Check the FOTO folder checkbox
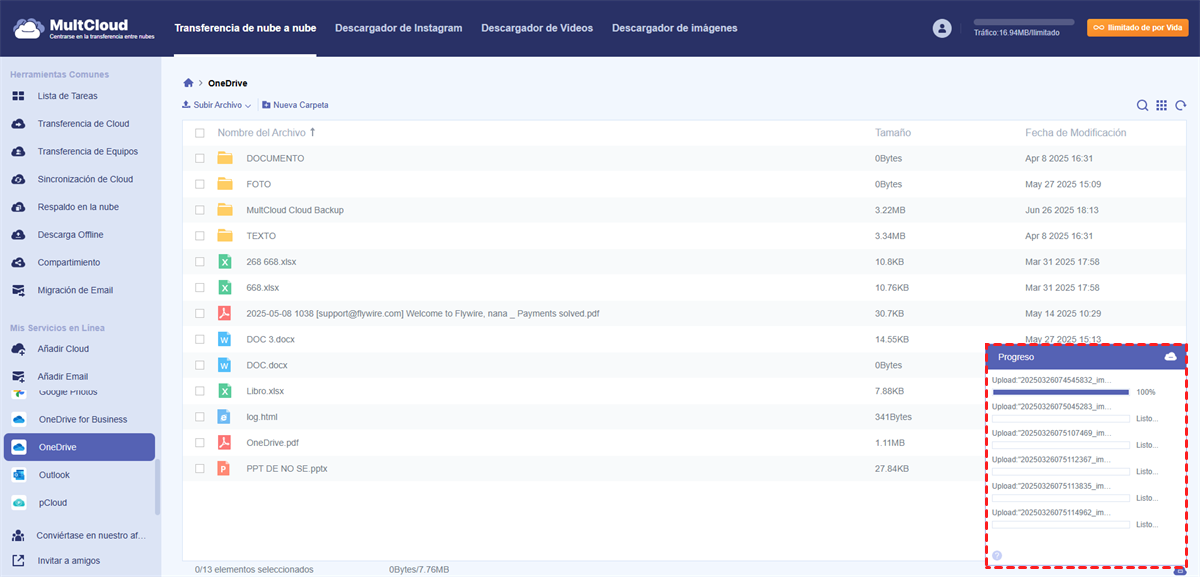The height and width of the screenshot is (577, 1200). [200, 184]
